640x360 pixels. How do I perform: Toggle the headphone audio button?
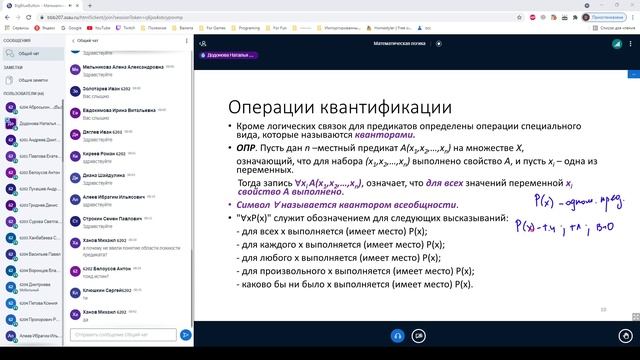pos(398,336)
